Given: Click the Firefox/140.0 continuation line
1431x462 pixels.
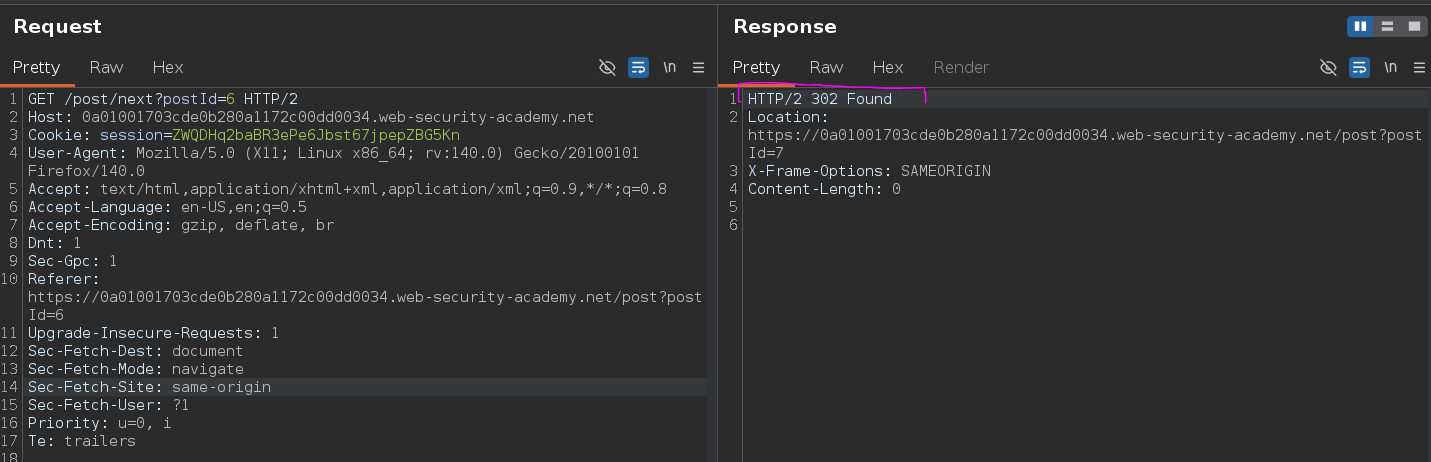Looking at the screenshot, I should (86, 171).
